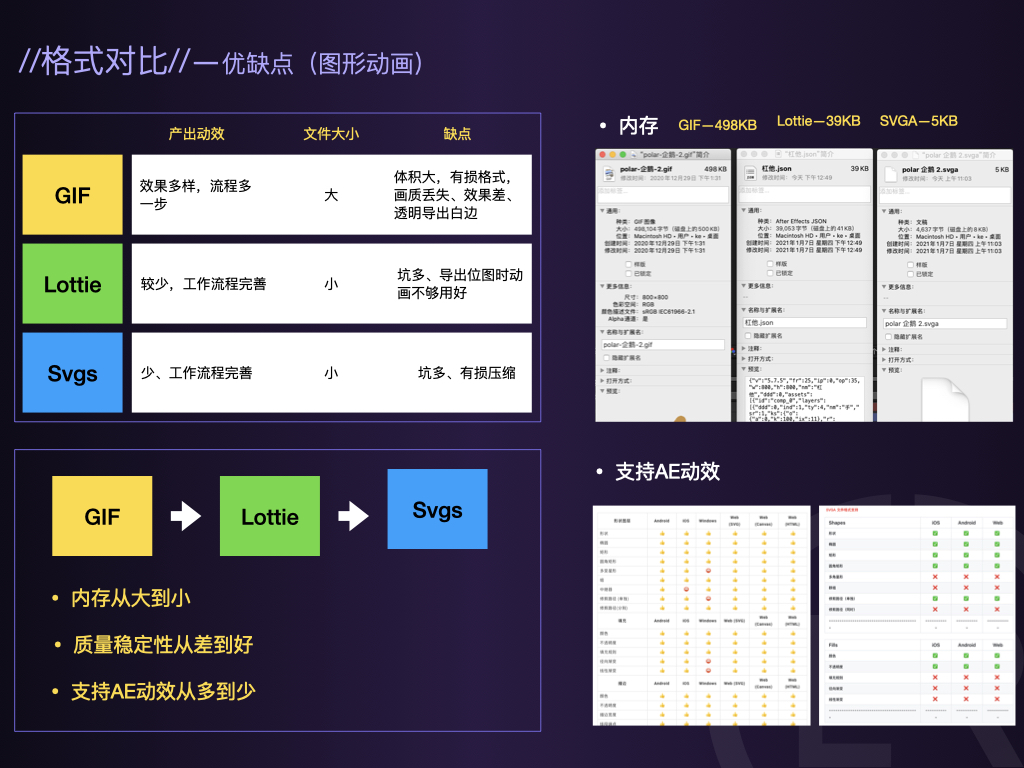This screenshot has width=1024, height=768.
Task: Click the tags field in the 杠他.json info window
Action: pyautogui.click(x=805, y=194)
